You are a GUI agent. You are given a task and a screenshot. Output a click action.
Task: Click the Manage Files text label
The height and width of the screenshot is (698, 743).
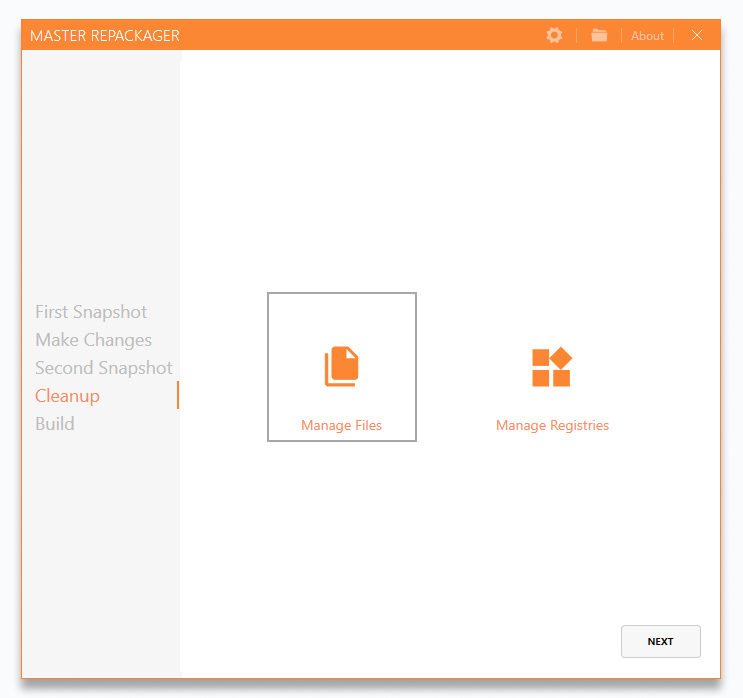click(x=341, y=426)
